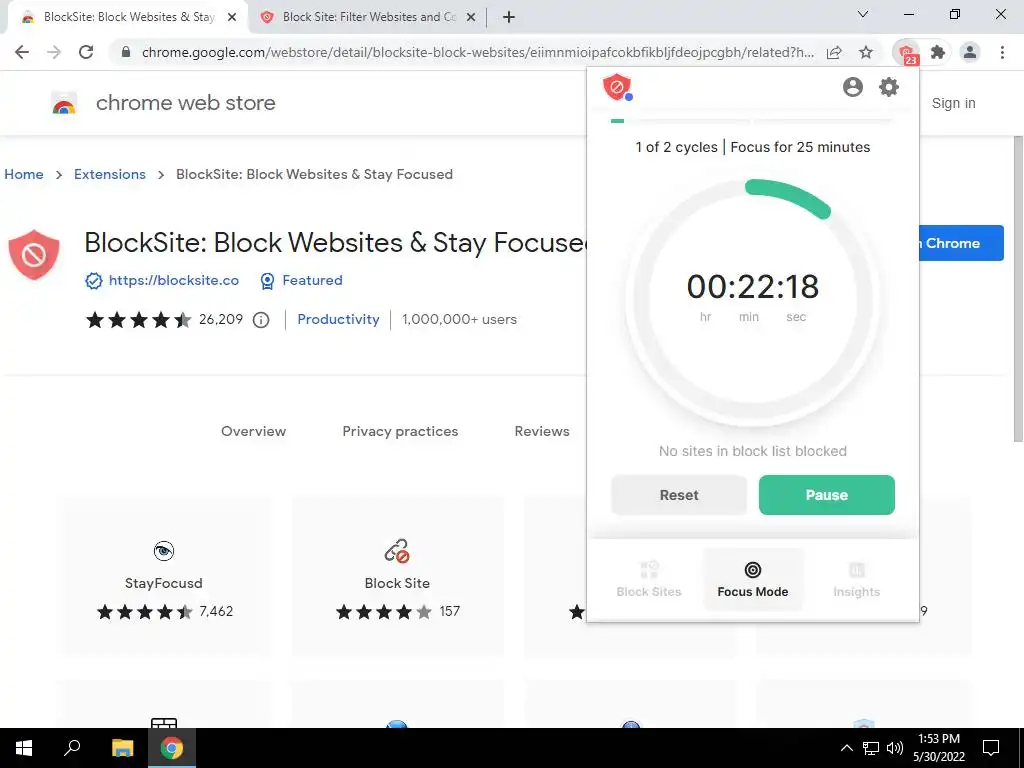The width and height of the screenshot is (1024, 768).
Task: Open notification center icon
Action: click(991, 748)
